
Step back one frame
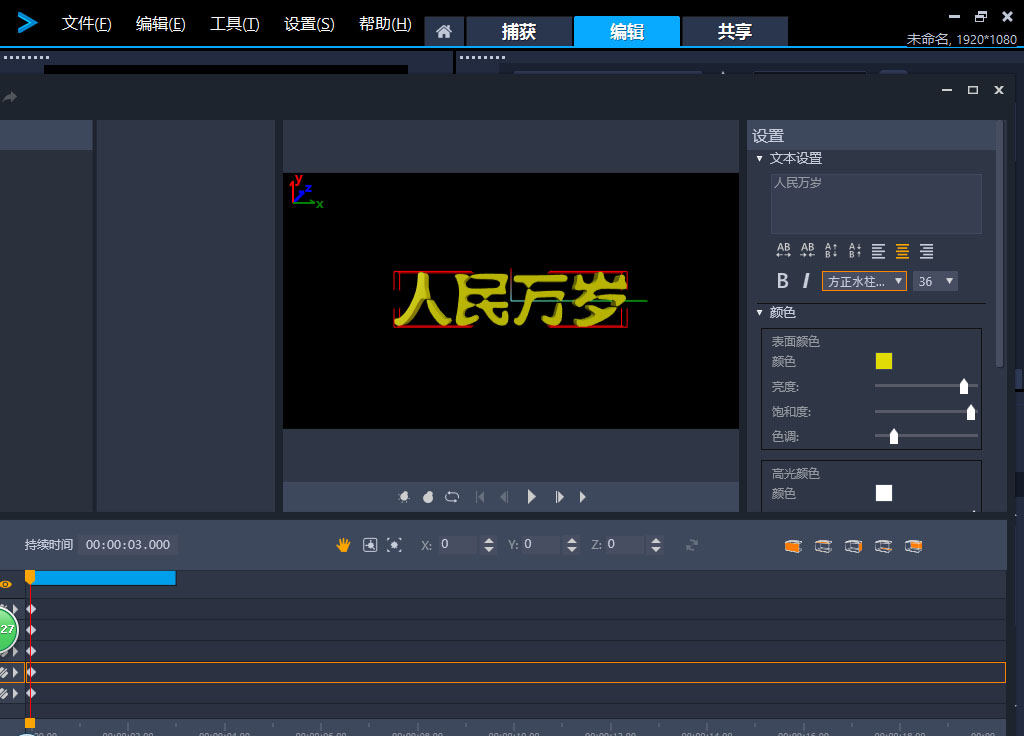pyautogui.click(x=504, y=497)
